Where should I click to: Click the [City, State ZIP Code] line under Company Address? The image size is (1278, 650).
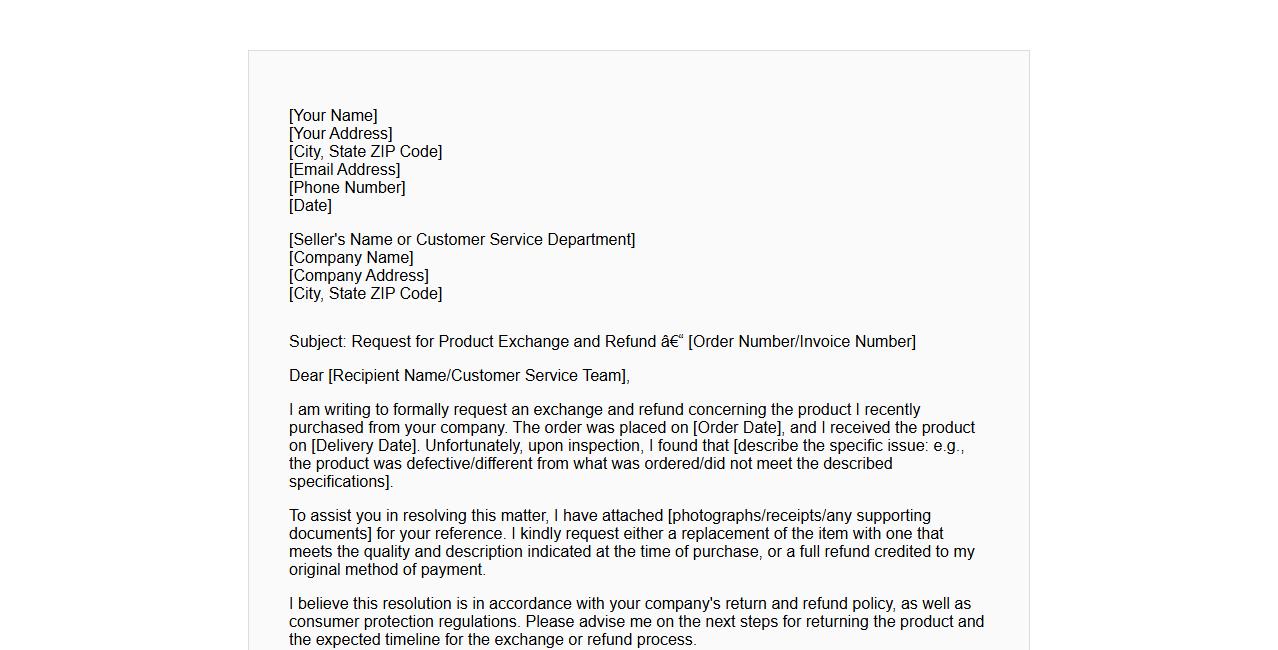click(365, 294)
